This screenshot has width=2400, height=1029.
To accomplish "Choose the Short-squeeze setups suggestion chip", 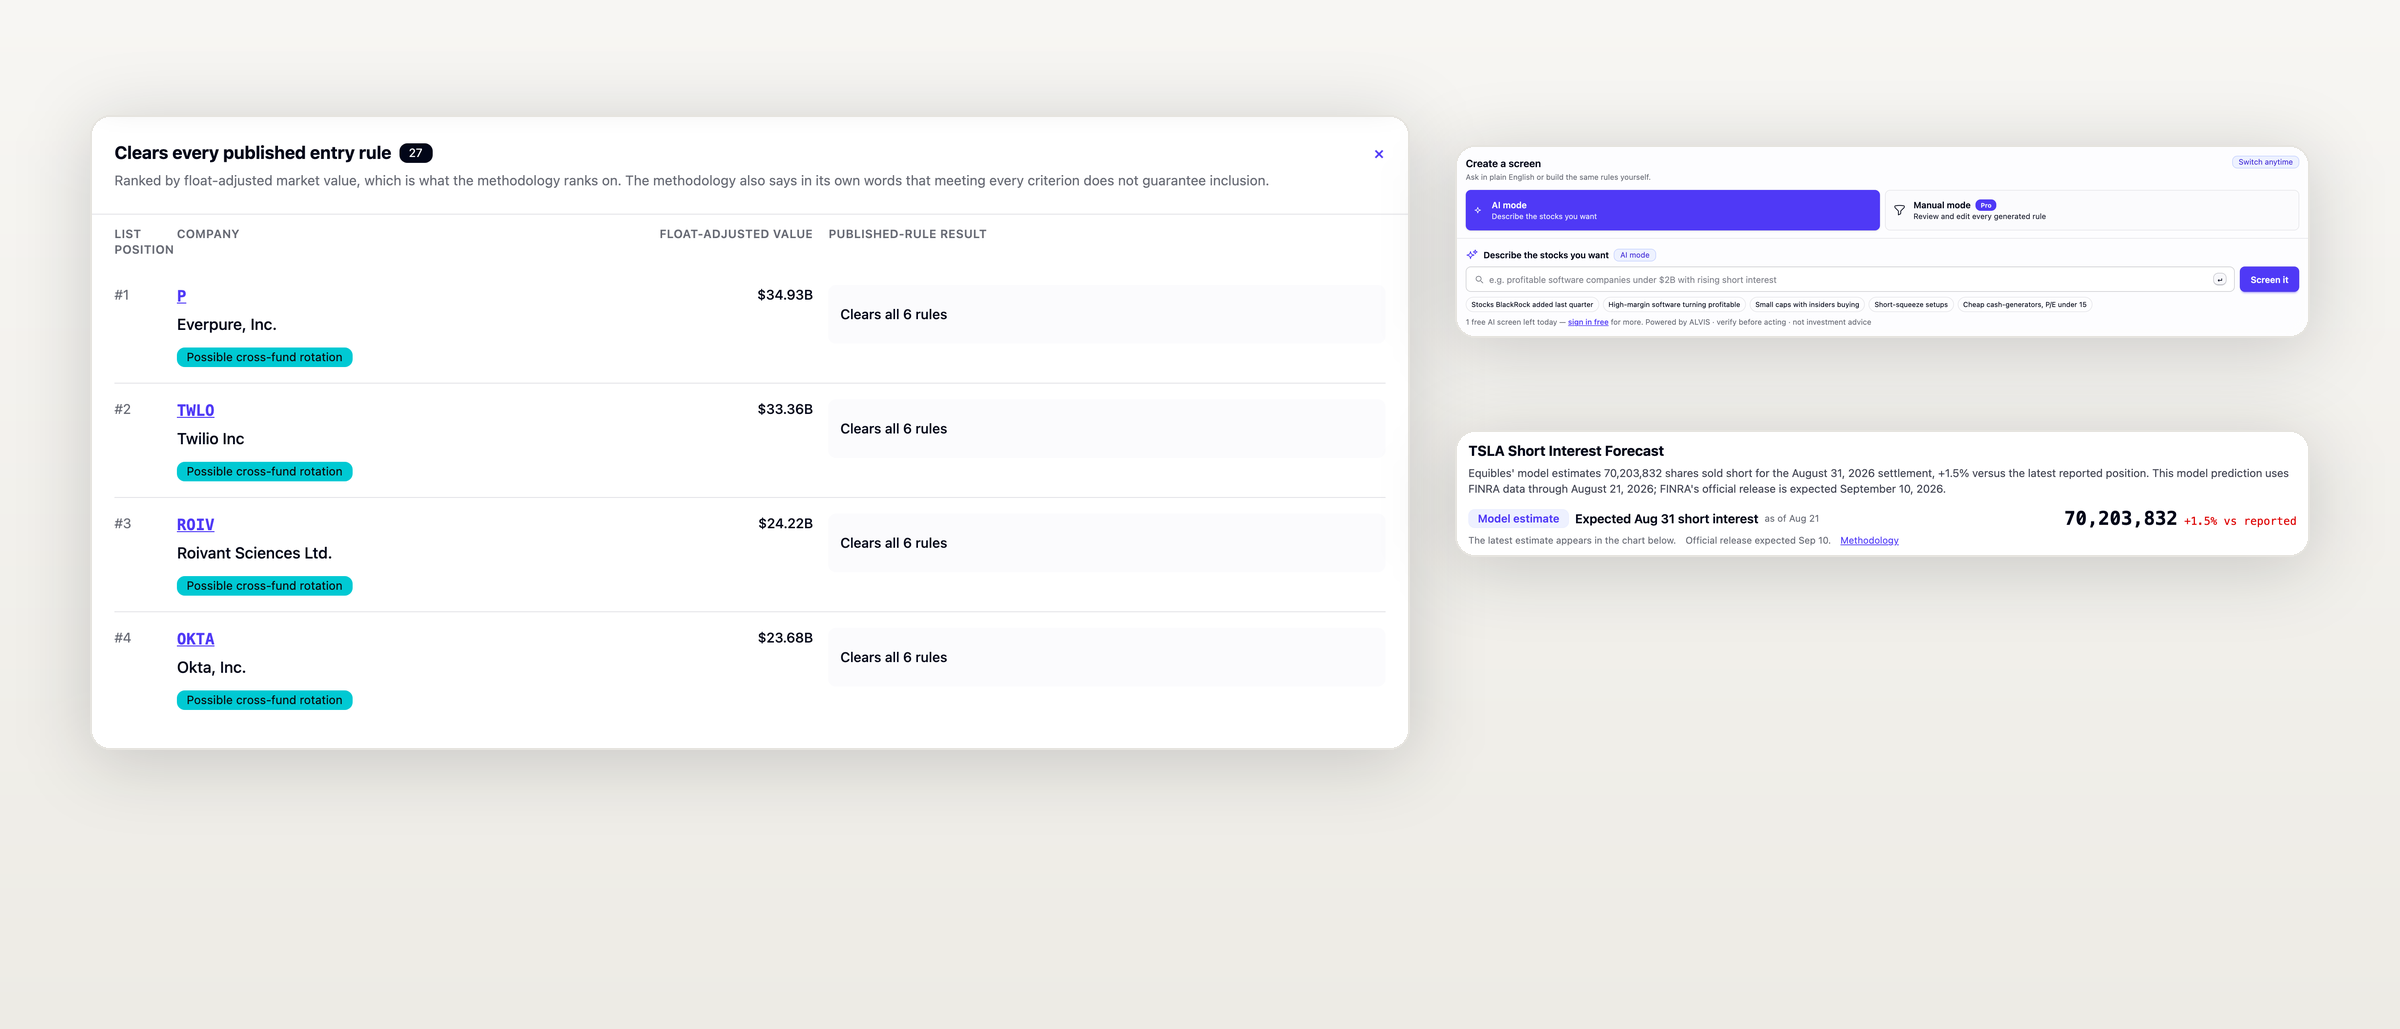I will tap(1911, 305).
